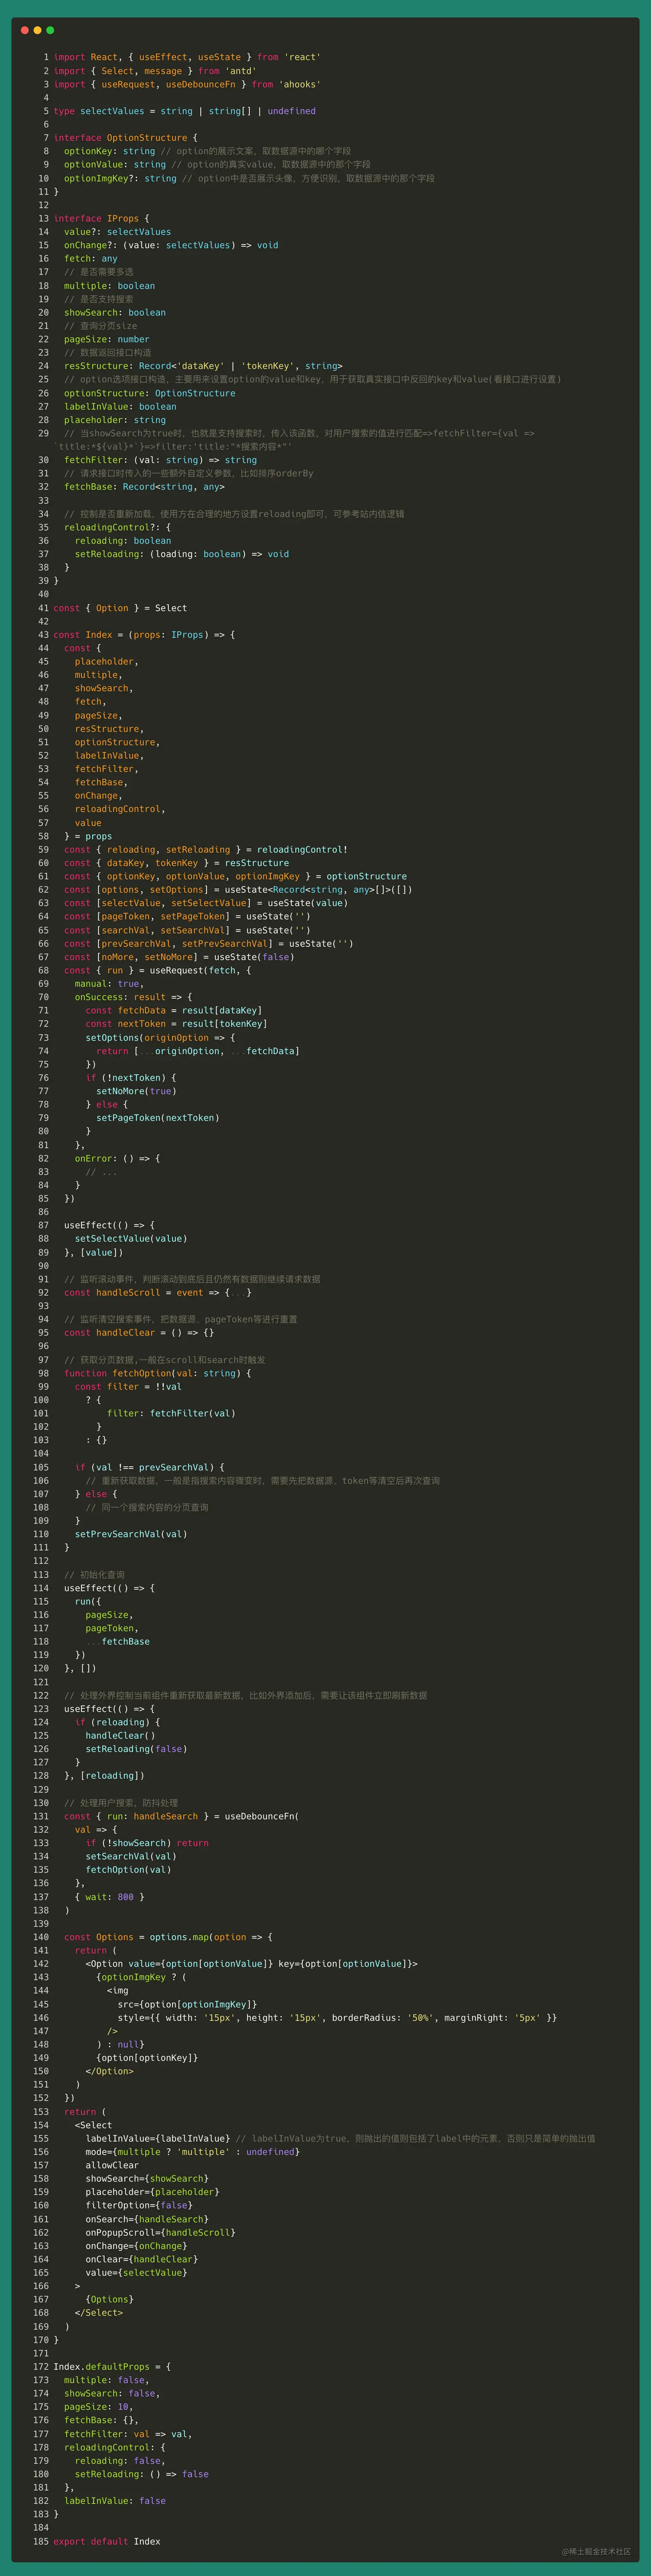The image size is (651, 2576).
Task: Click the 'allowClear' prop line
Action: 112,2165
